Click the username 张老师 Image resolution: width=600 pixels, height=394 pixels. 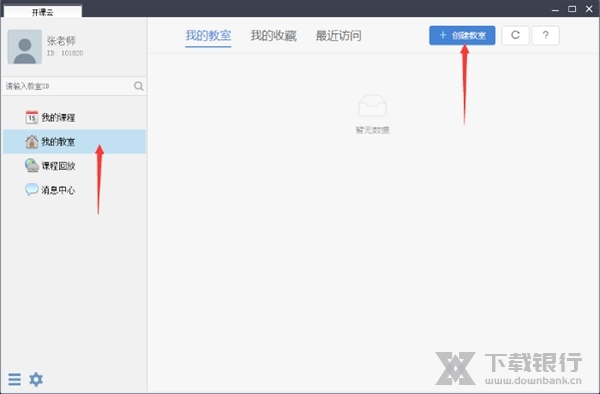pos(61,41)
